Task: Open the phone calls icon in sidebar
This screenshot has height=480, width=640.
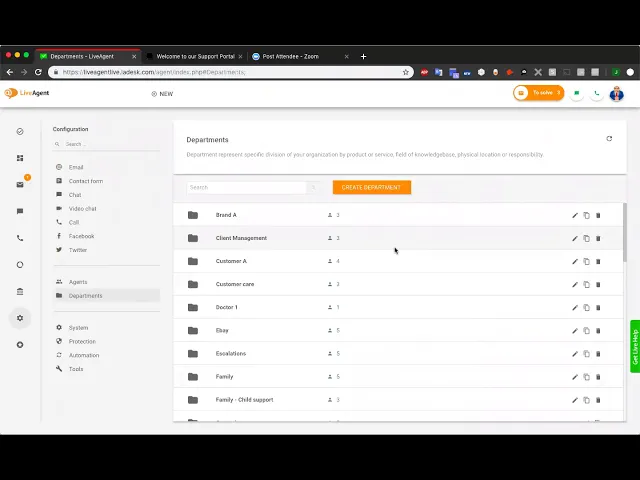Action: pyautogui.click(x=20, y=238)
